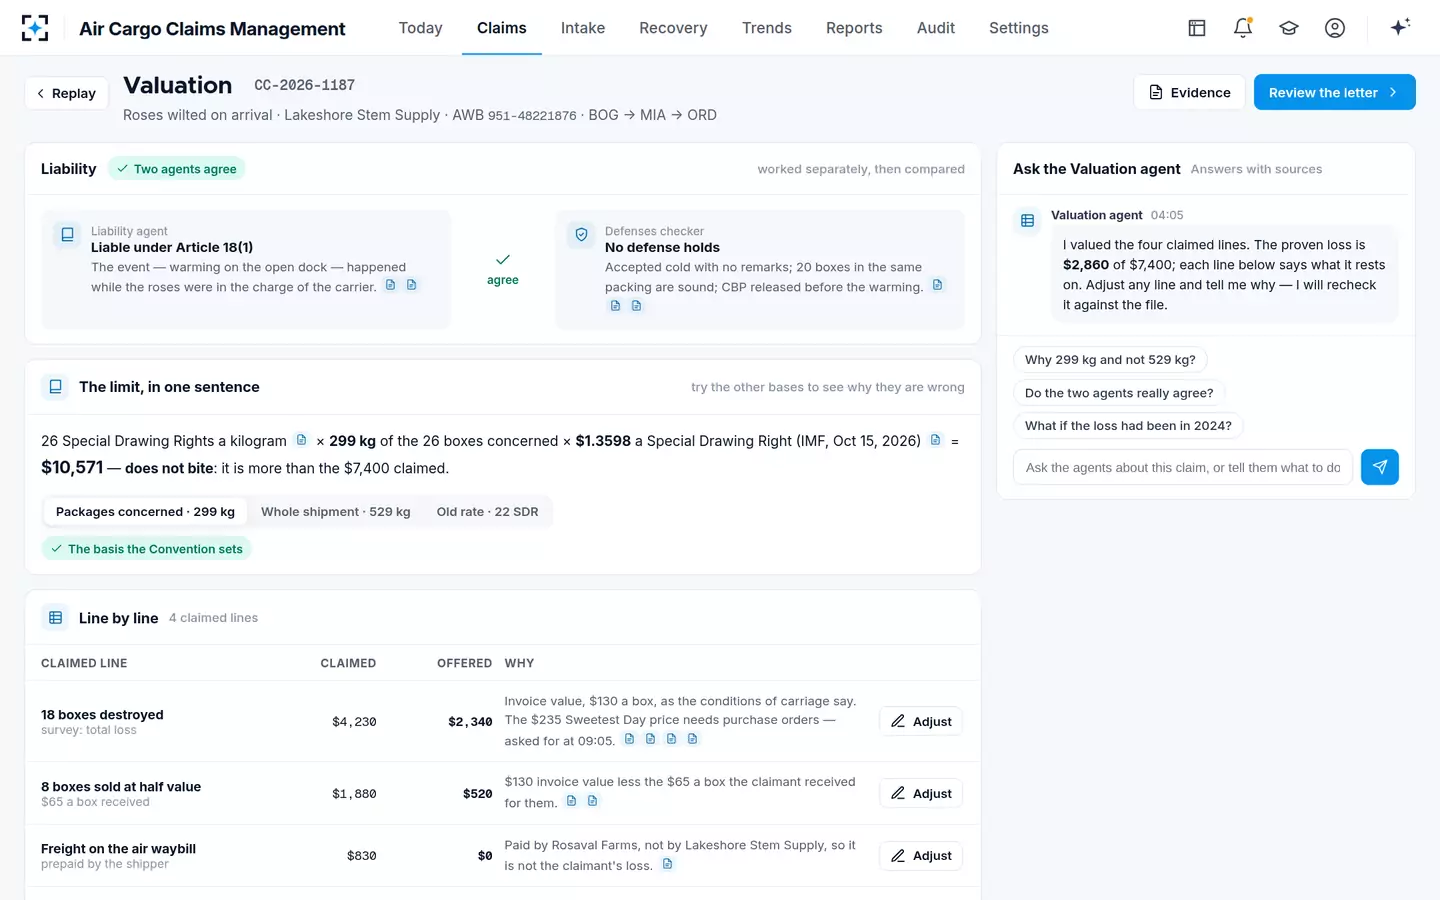Open the Evidence button
Image resolution: width=1440 pixels, height=900 pixels.
point(1189,92)
